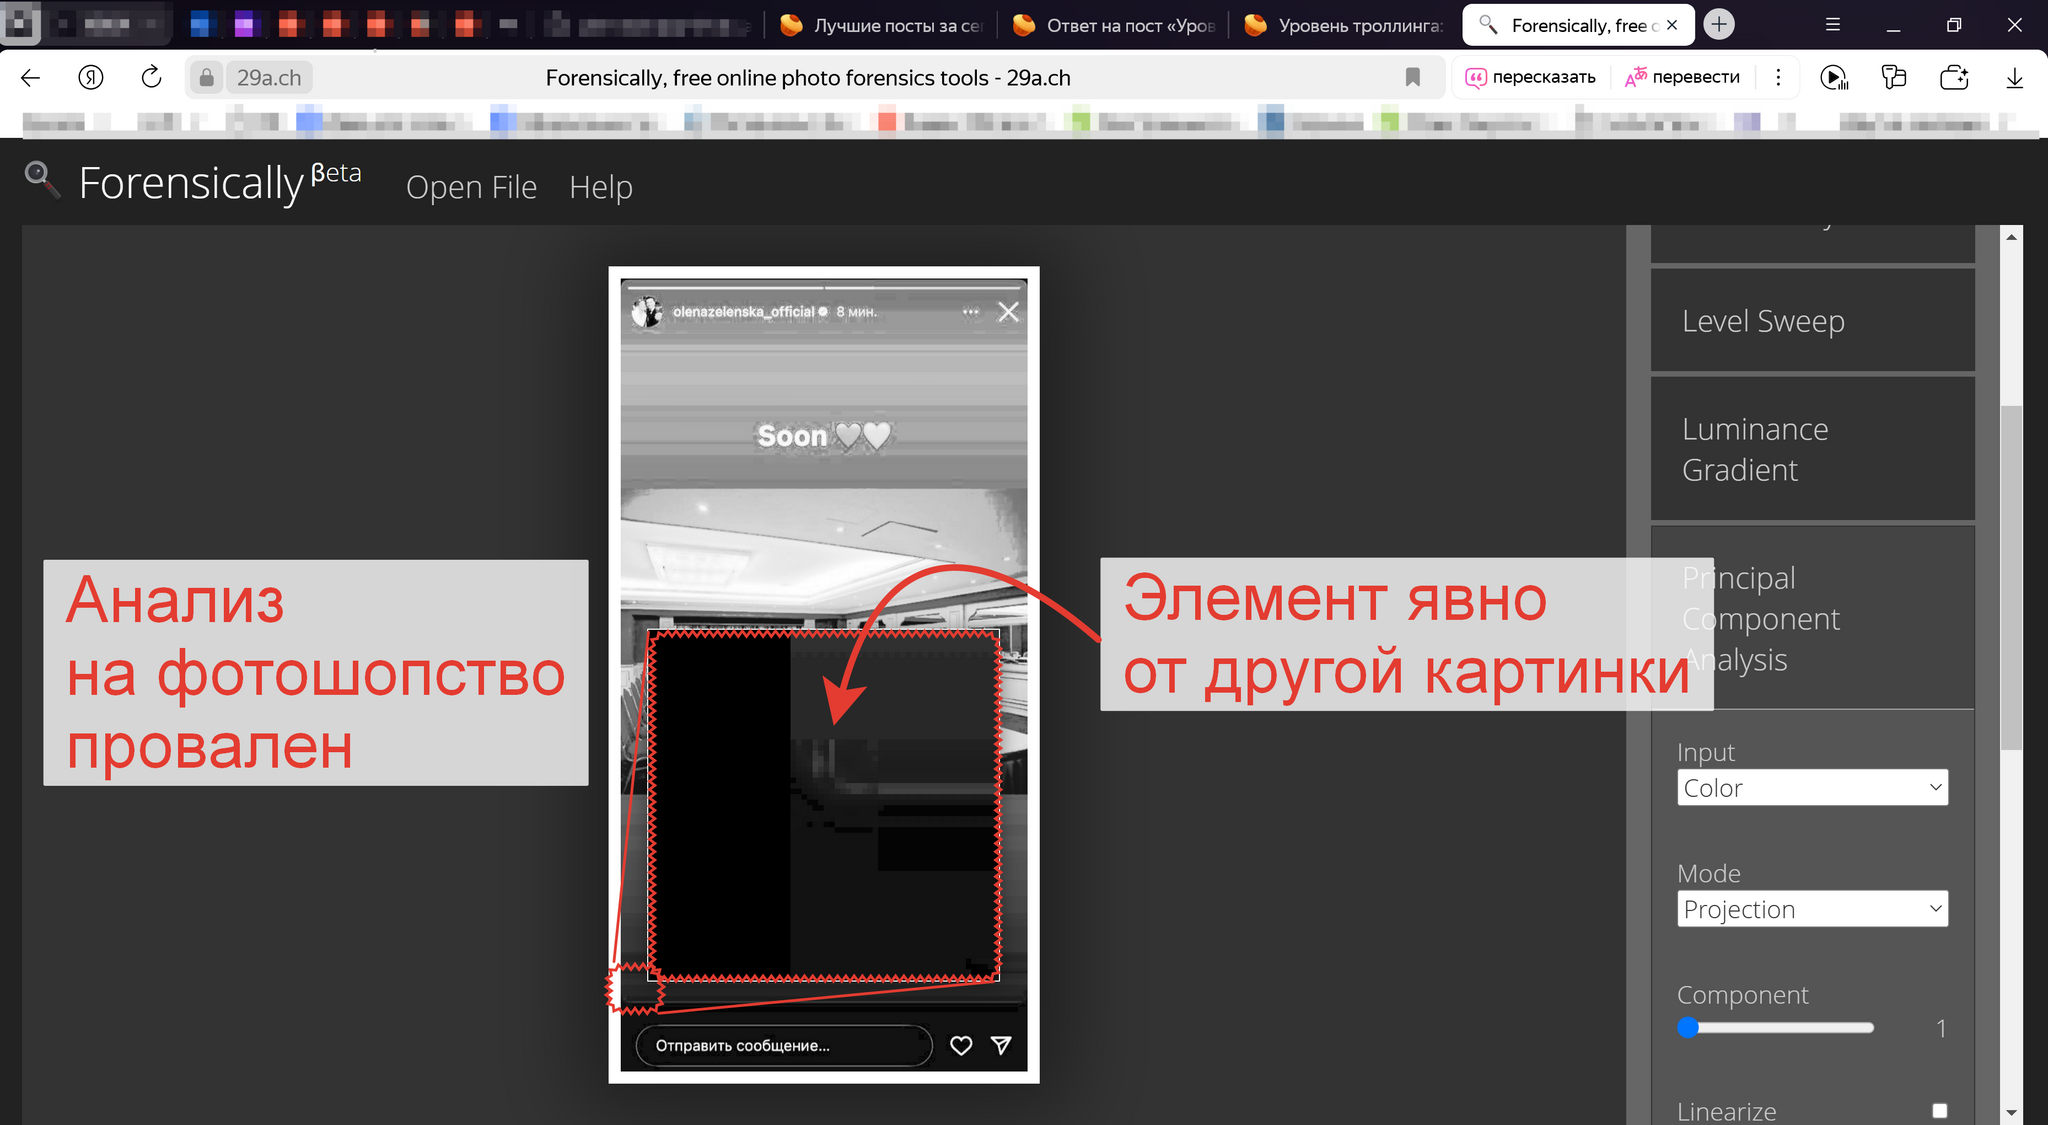
Task: Toggle the Linearize checkbox
Action: click(x=1939, y=1110)
